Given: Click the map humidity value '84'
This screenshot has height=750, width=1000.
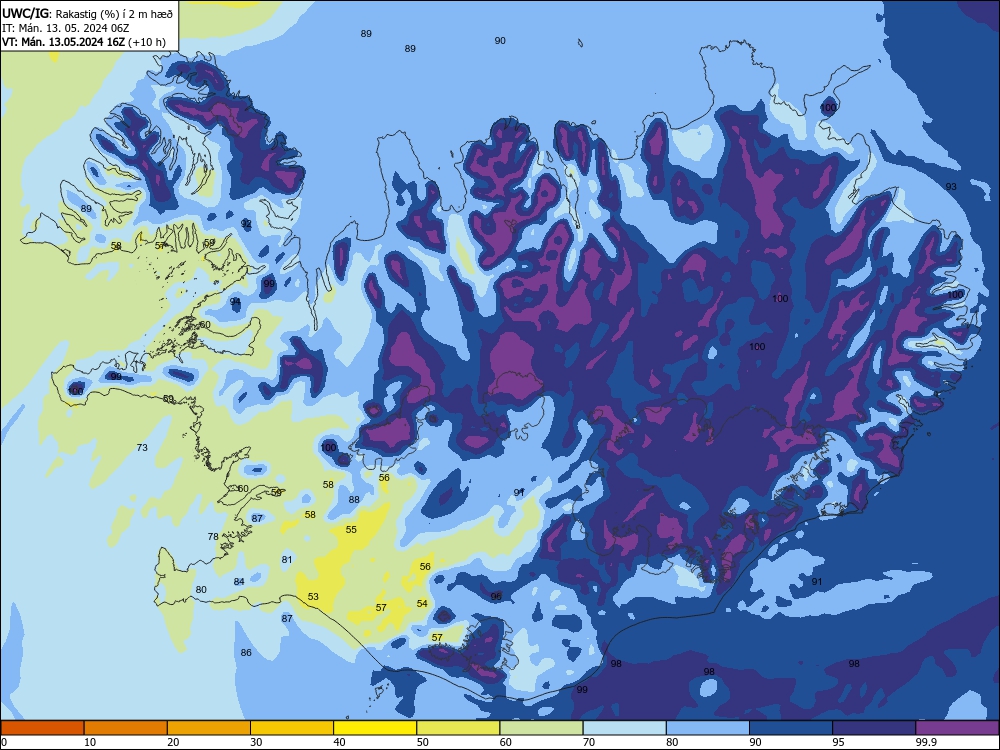Looking at the screenshot, I should [x=239, y=581].
